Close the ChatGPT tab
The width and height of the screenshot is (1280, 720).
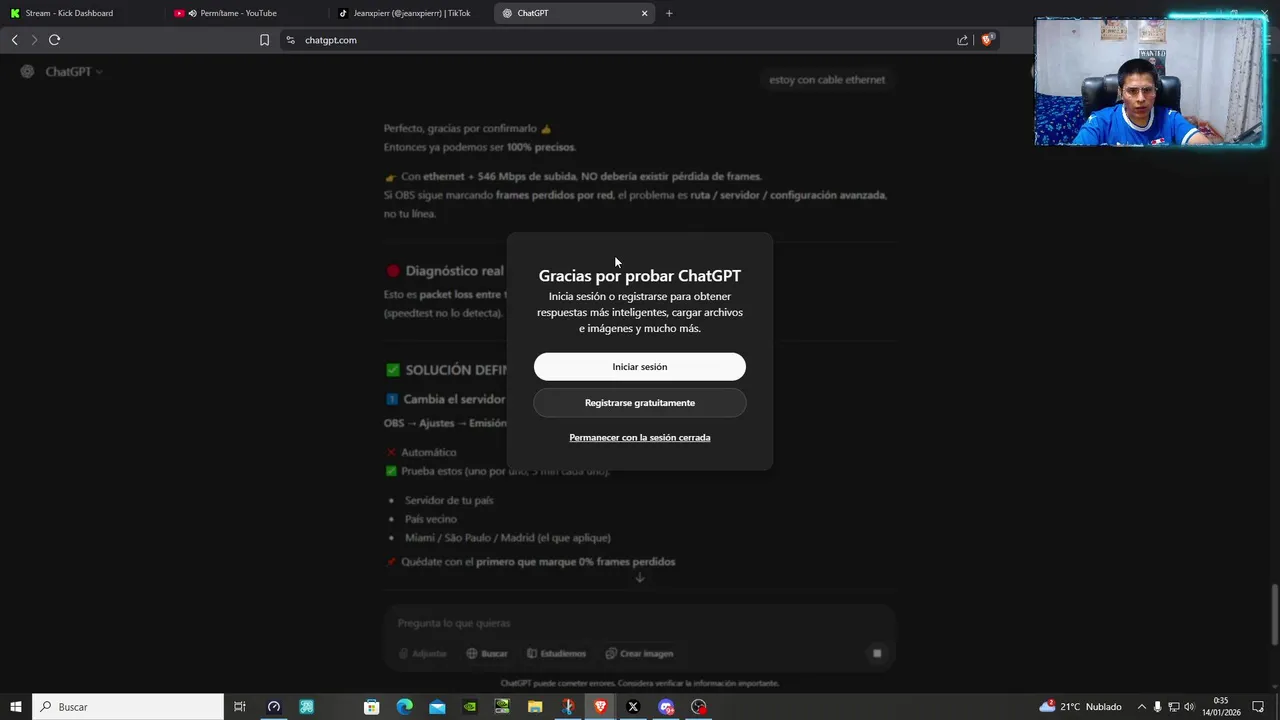644,13
